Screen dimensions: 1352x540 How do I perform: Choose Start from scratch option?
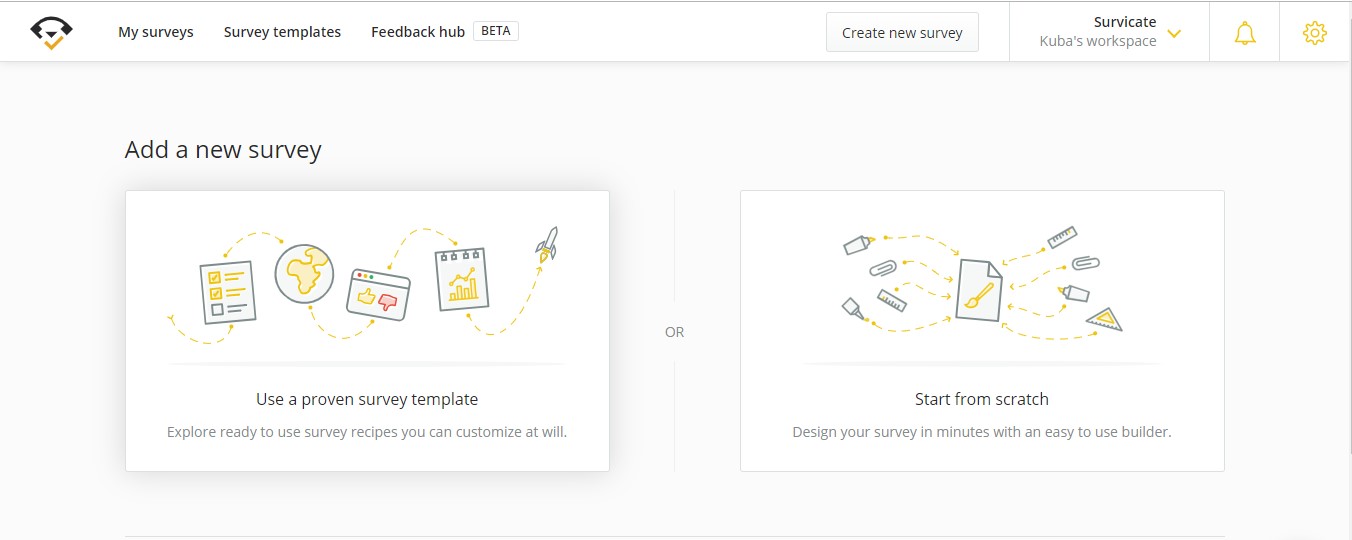click(982, 331)
